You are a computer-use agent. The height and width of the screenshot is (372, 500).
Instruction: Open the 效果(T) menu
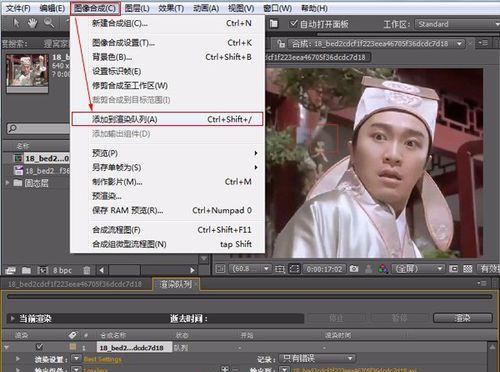pos(171,8)
